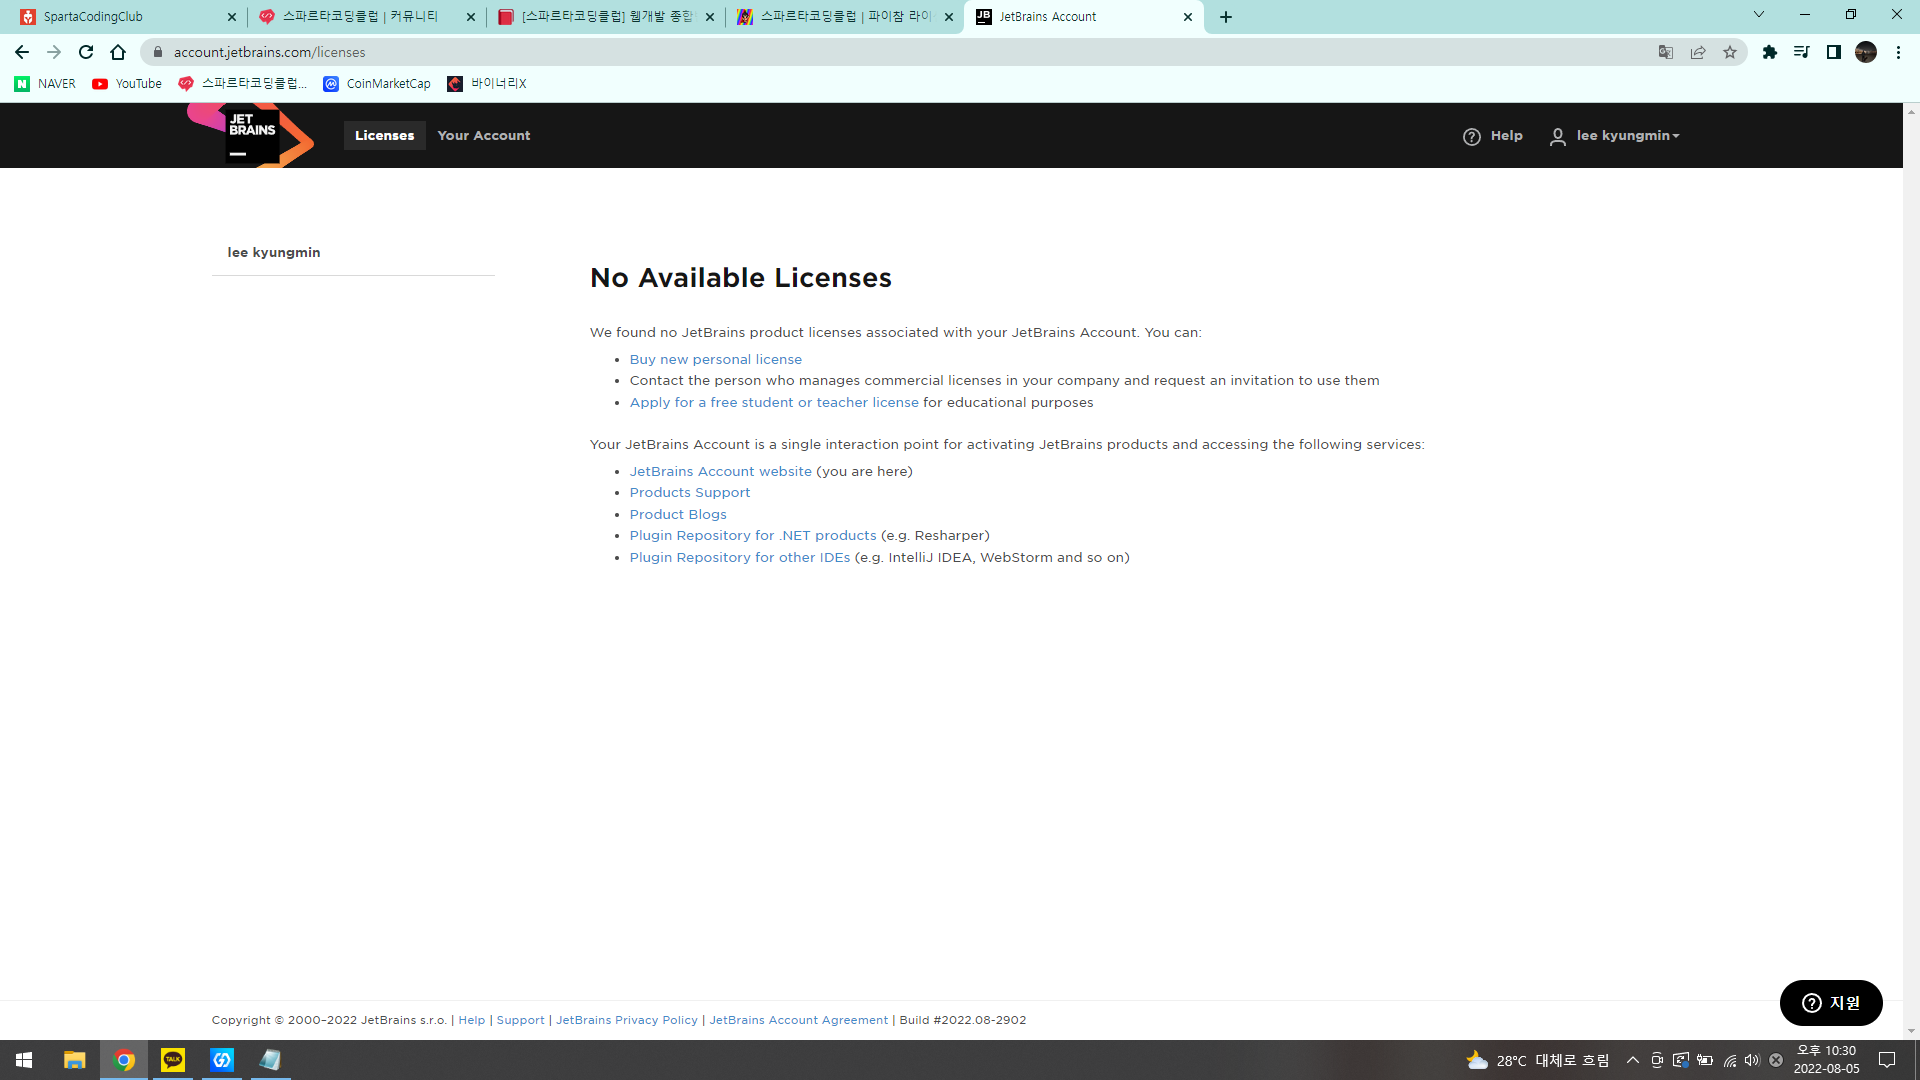The image size is (1920, 1080).
Task: Select lee kyungmin in the left sidebar
Action: tap(274, 253)
